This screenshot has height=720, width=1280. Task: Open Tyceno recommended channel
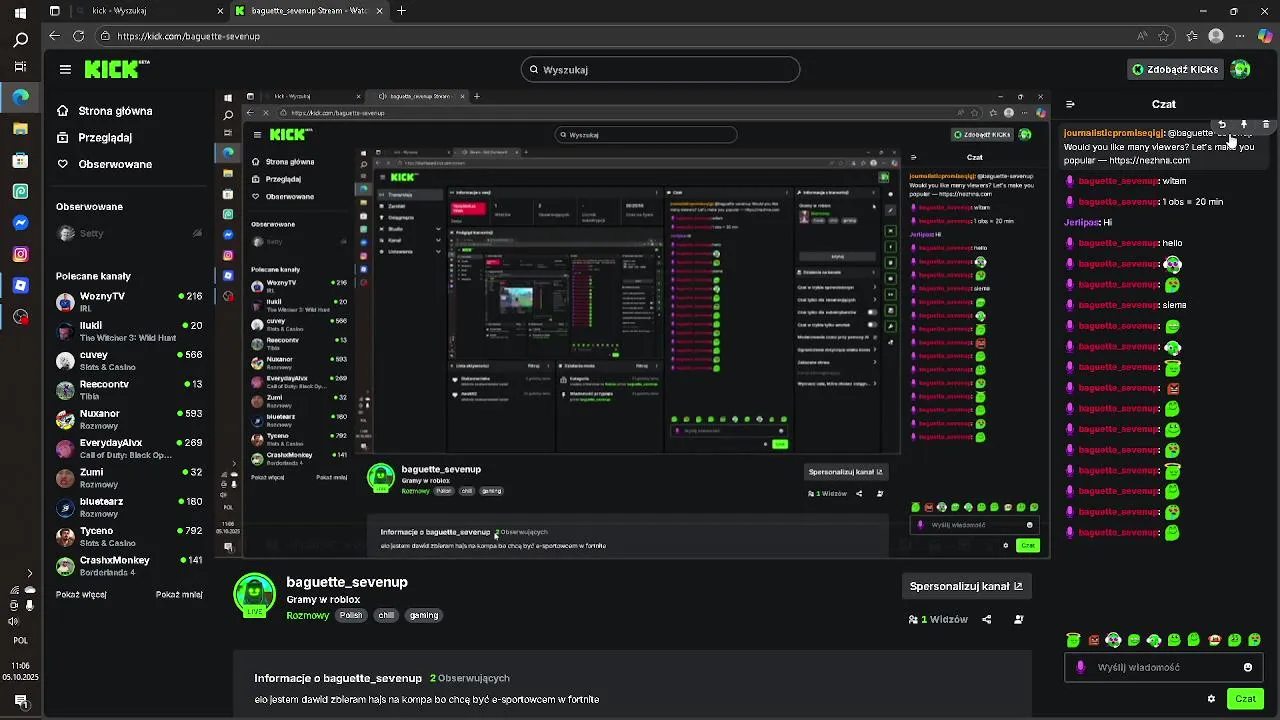130,536
